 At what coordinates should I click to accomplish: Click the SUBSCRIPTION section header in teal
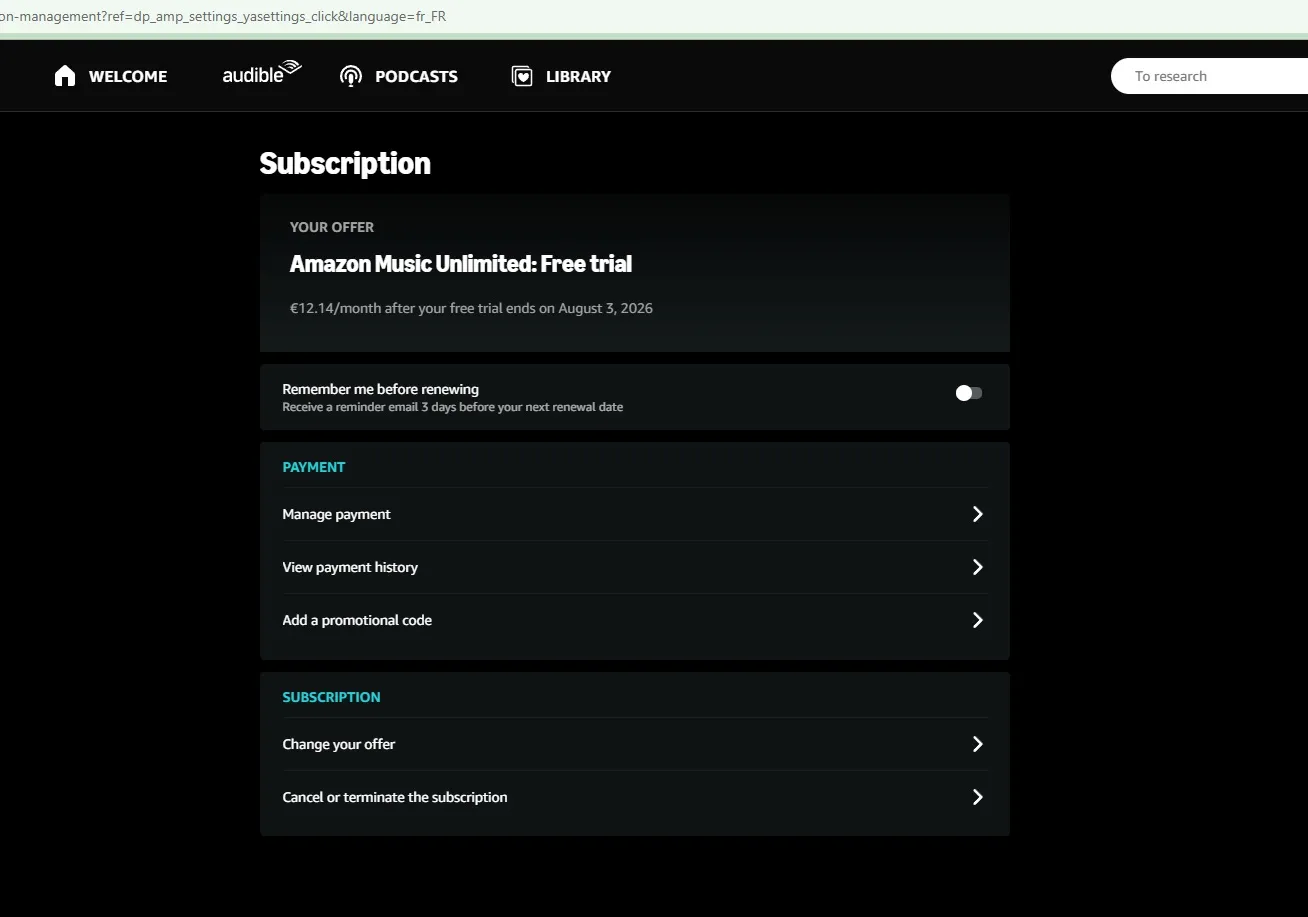pyautogui.click(x=331, y=697)
